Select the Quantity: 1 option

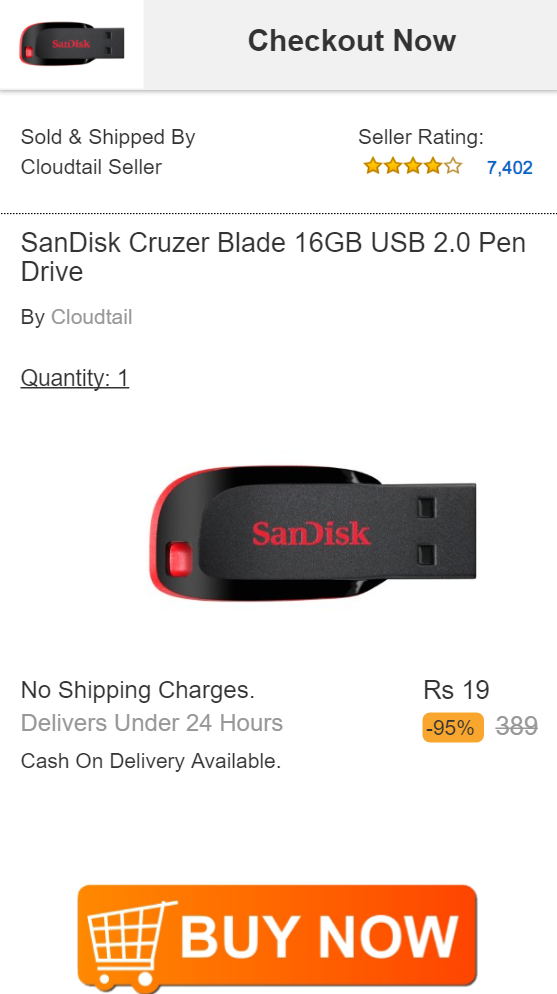tap(75, 378)
